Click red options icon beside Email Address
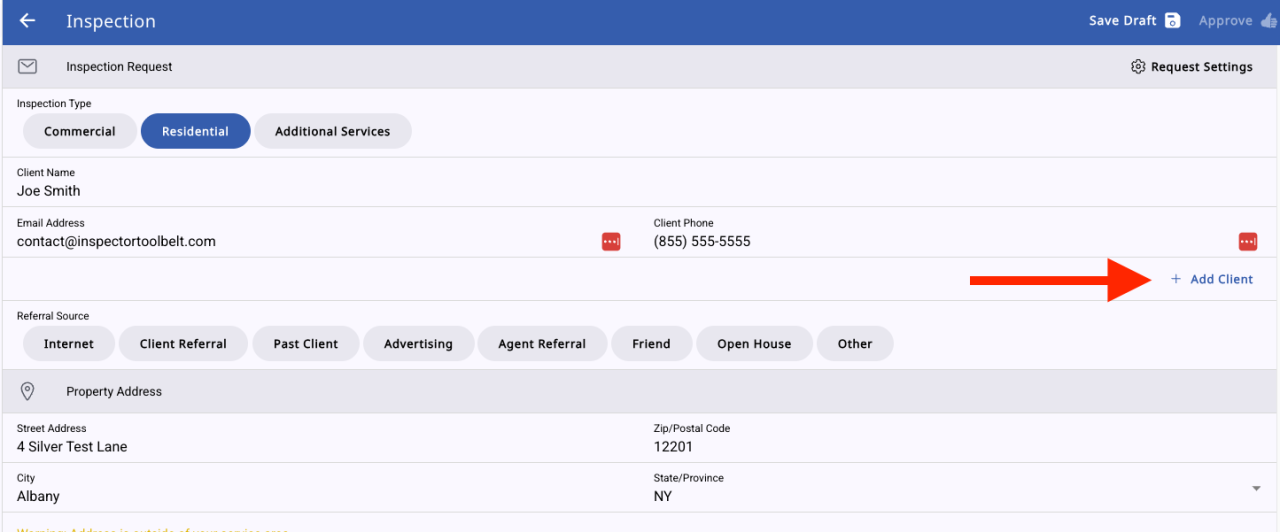 pos(611,242)
